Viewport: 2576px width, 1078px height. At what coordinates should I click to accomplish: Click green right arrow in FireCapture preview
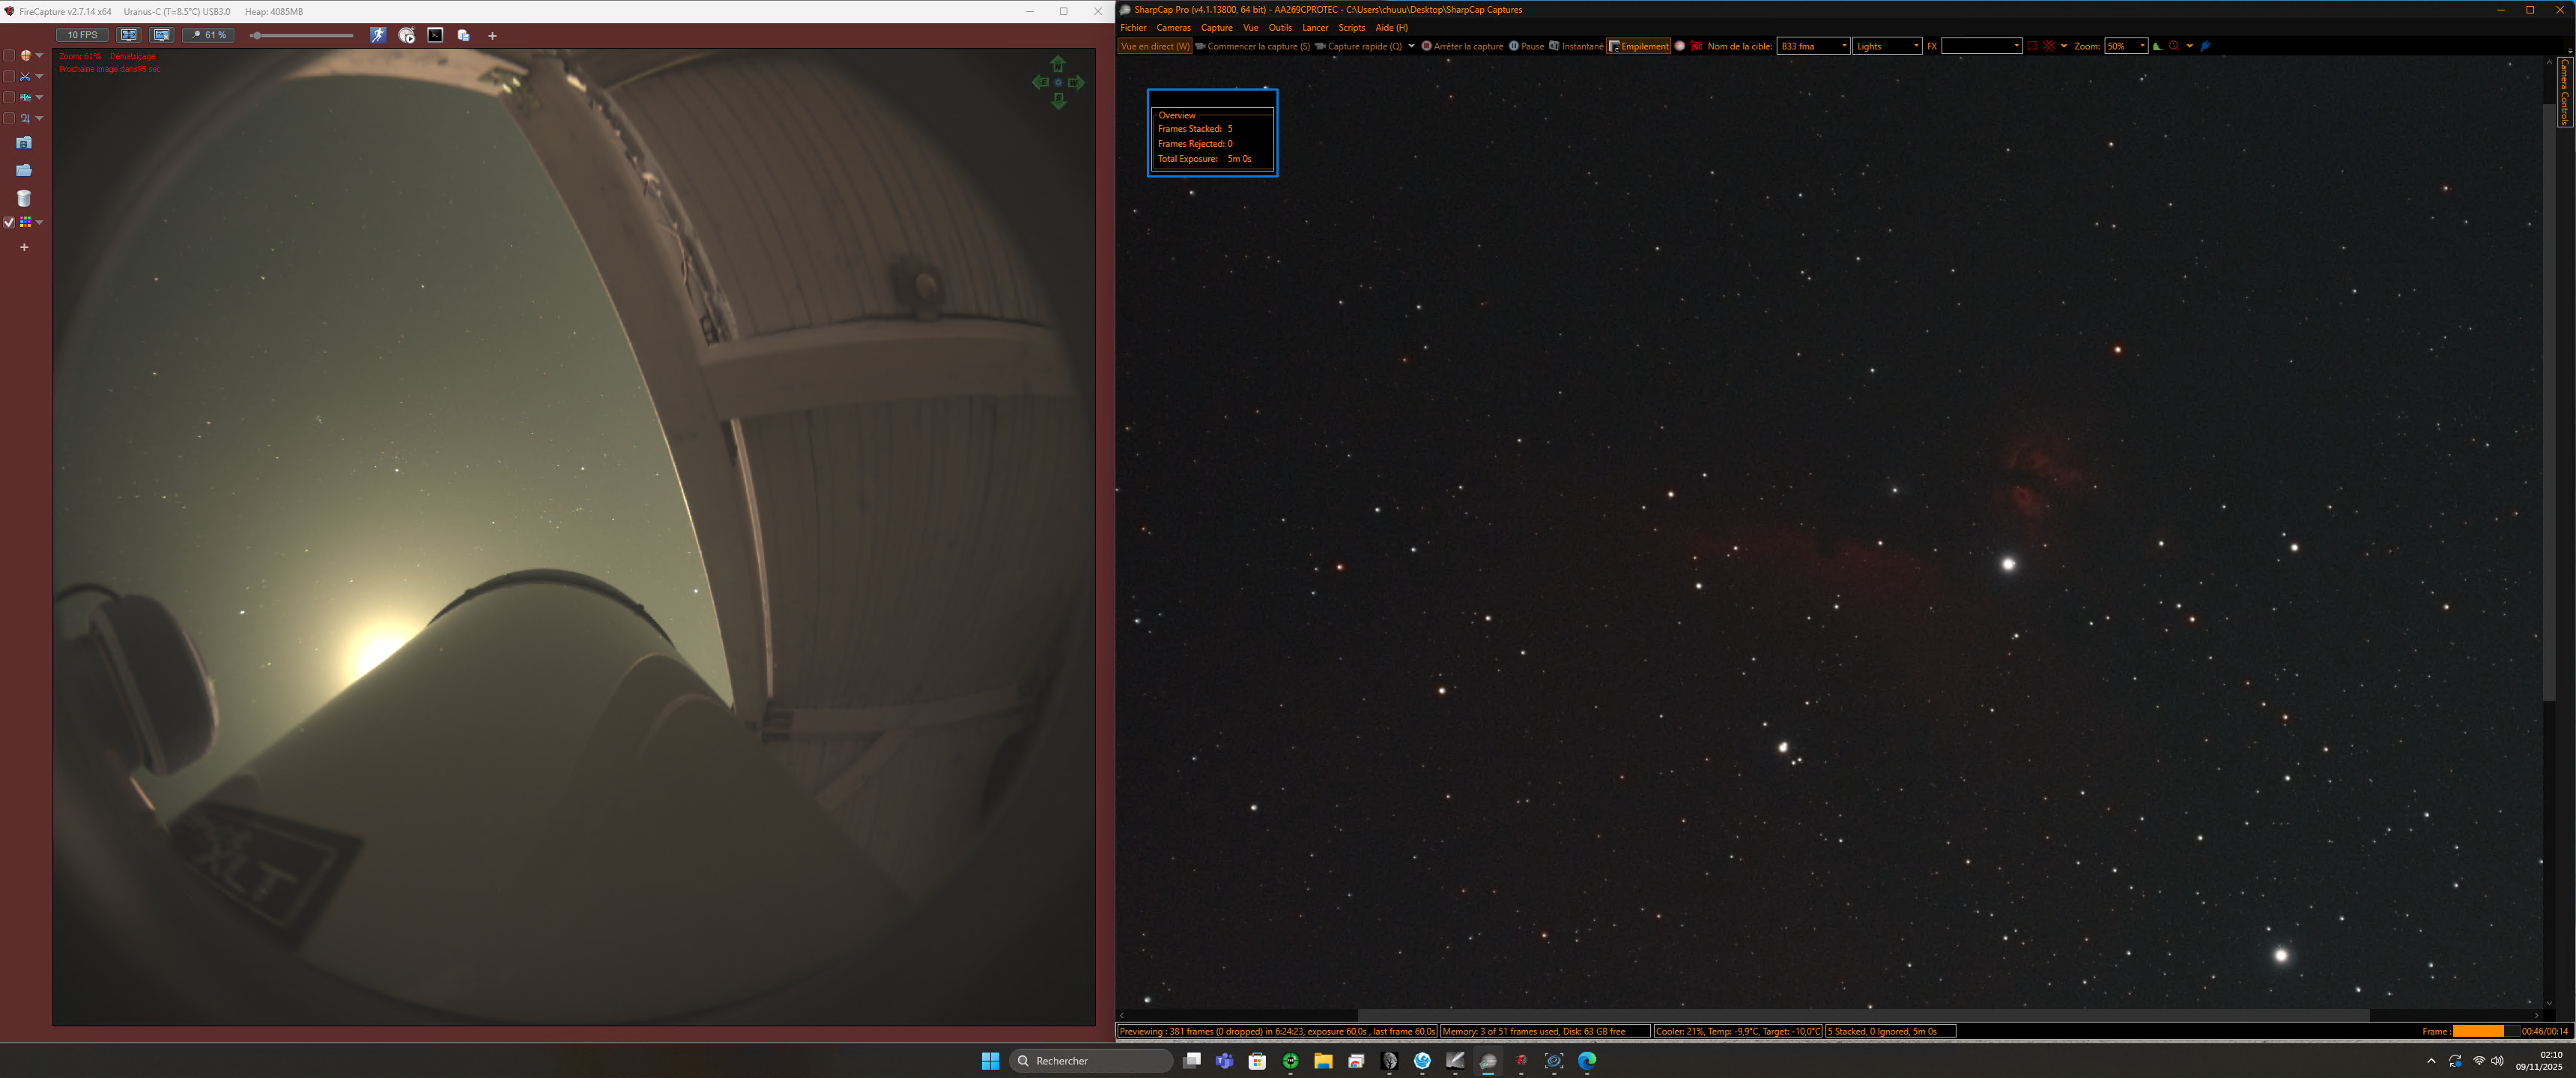(x=1076, y=83)
